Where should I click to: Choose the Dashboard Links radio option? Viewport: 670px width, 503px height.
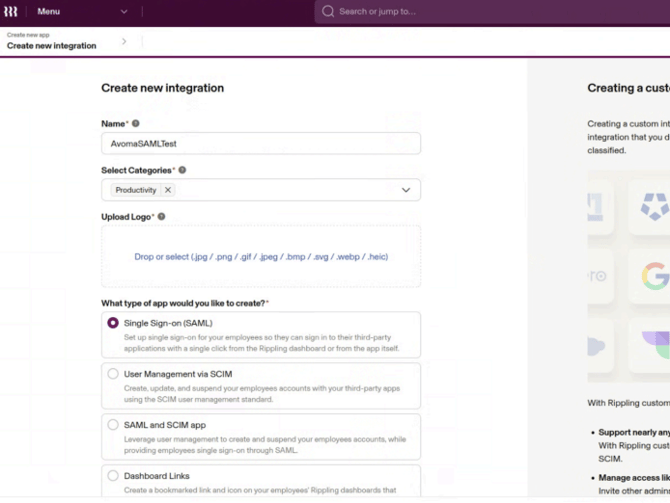(x=113, y=476)
